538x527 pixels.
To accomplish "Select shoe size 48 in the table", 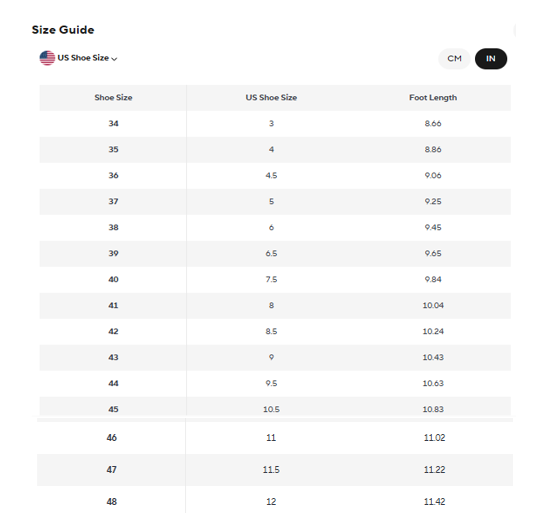I will [112, 502].
